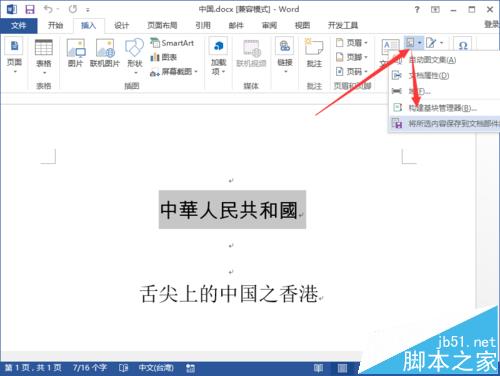The height and width of the screenshot is (376, 500).
Task: Click the Save icon in quick access toolbar
Action: point(30,9)
